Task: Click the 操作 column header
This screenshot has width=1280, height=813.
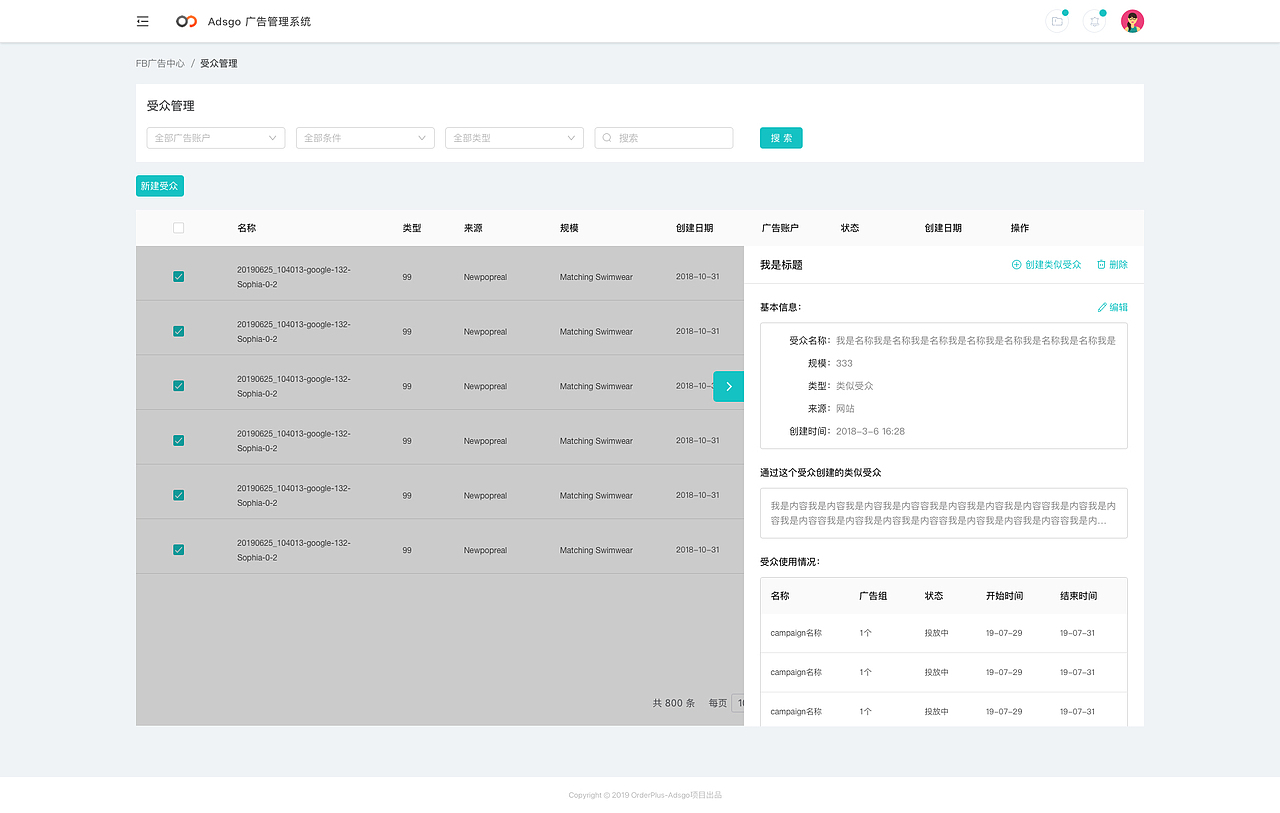Action: point(1020,228)
